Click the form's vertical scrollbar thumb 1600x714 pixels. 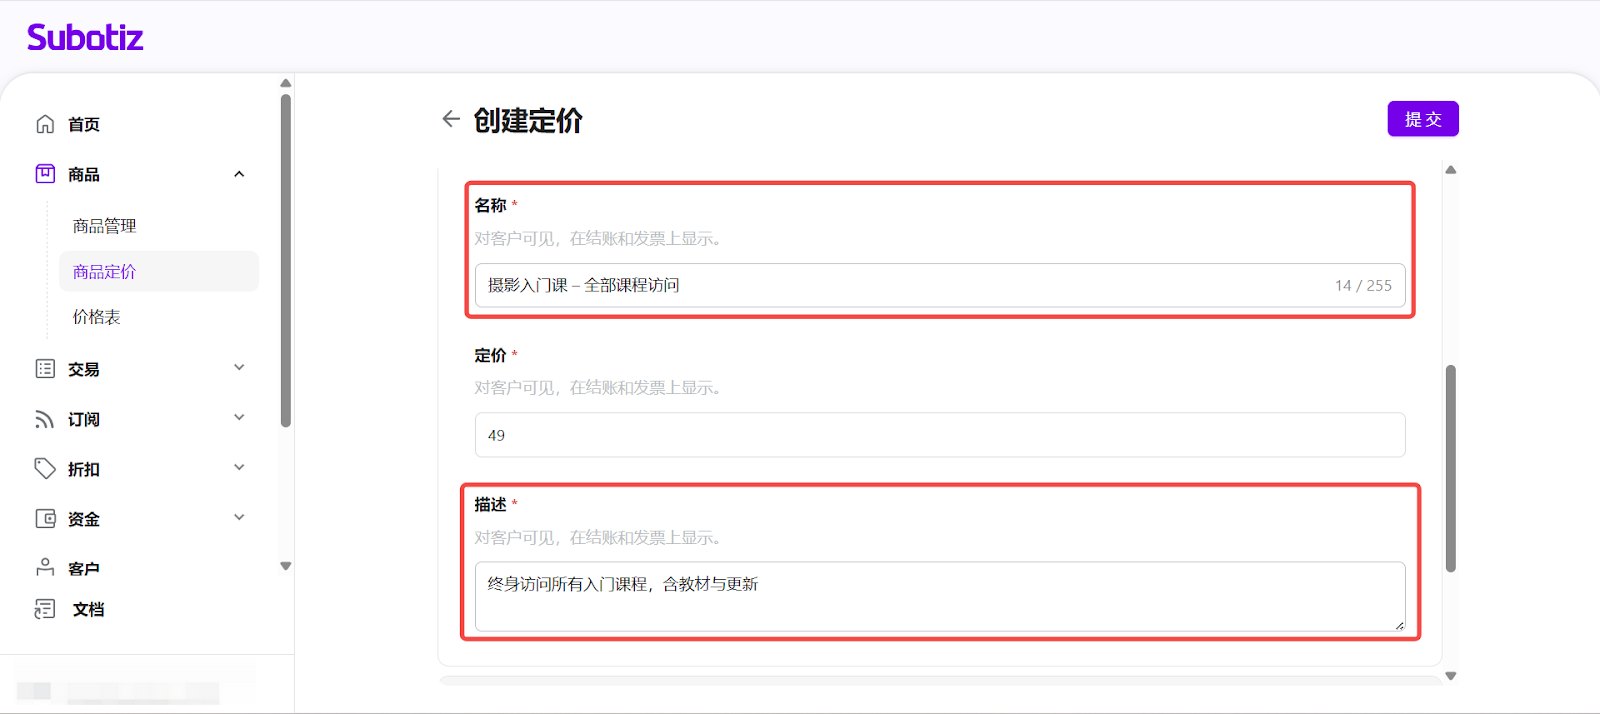(x=1450, y=468)
